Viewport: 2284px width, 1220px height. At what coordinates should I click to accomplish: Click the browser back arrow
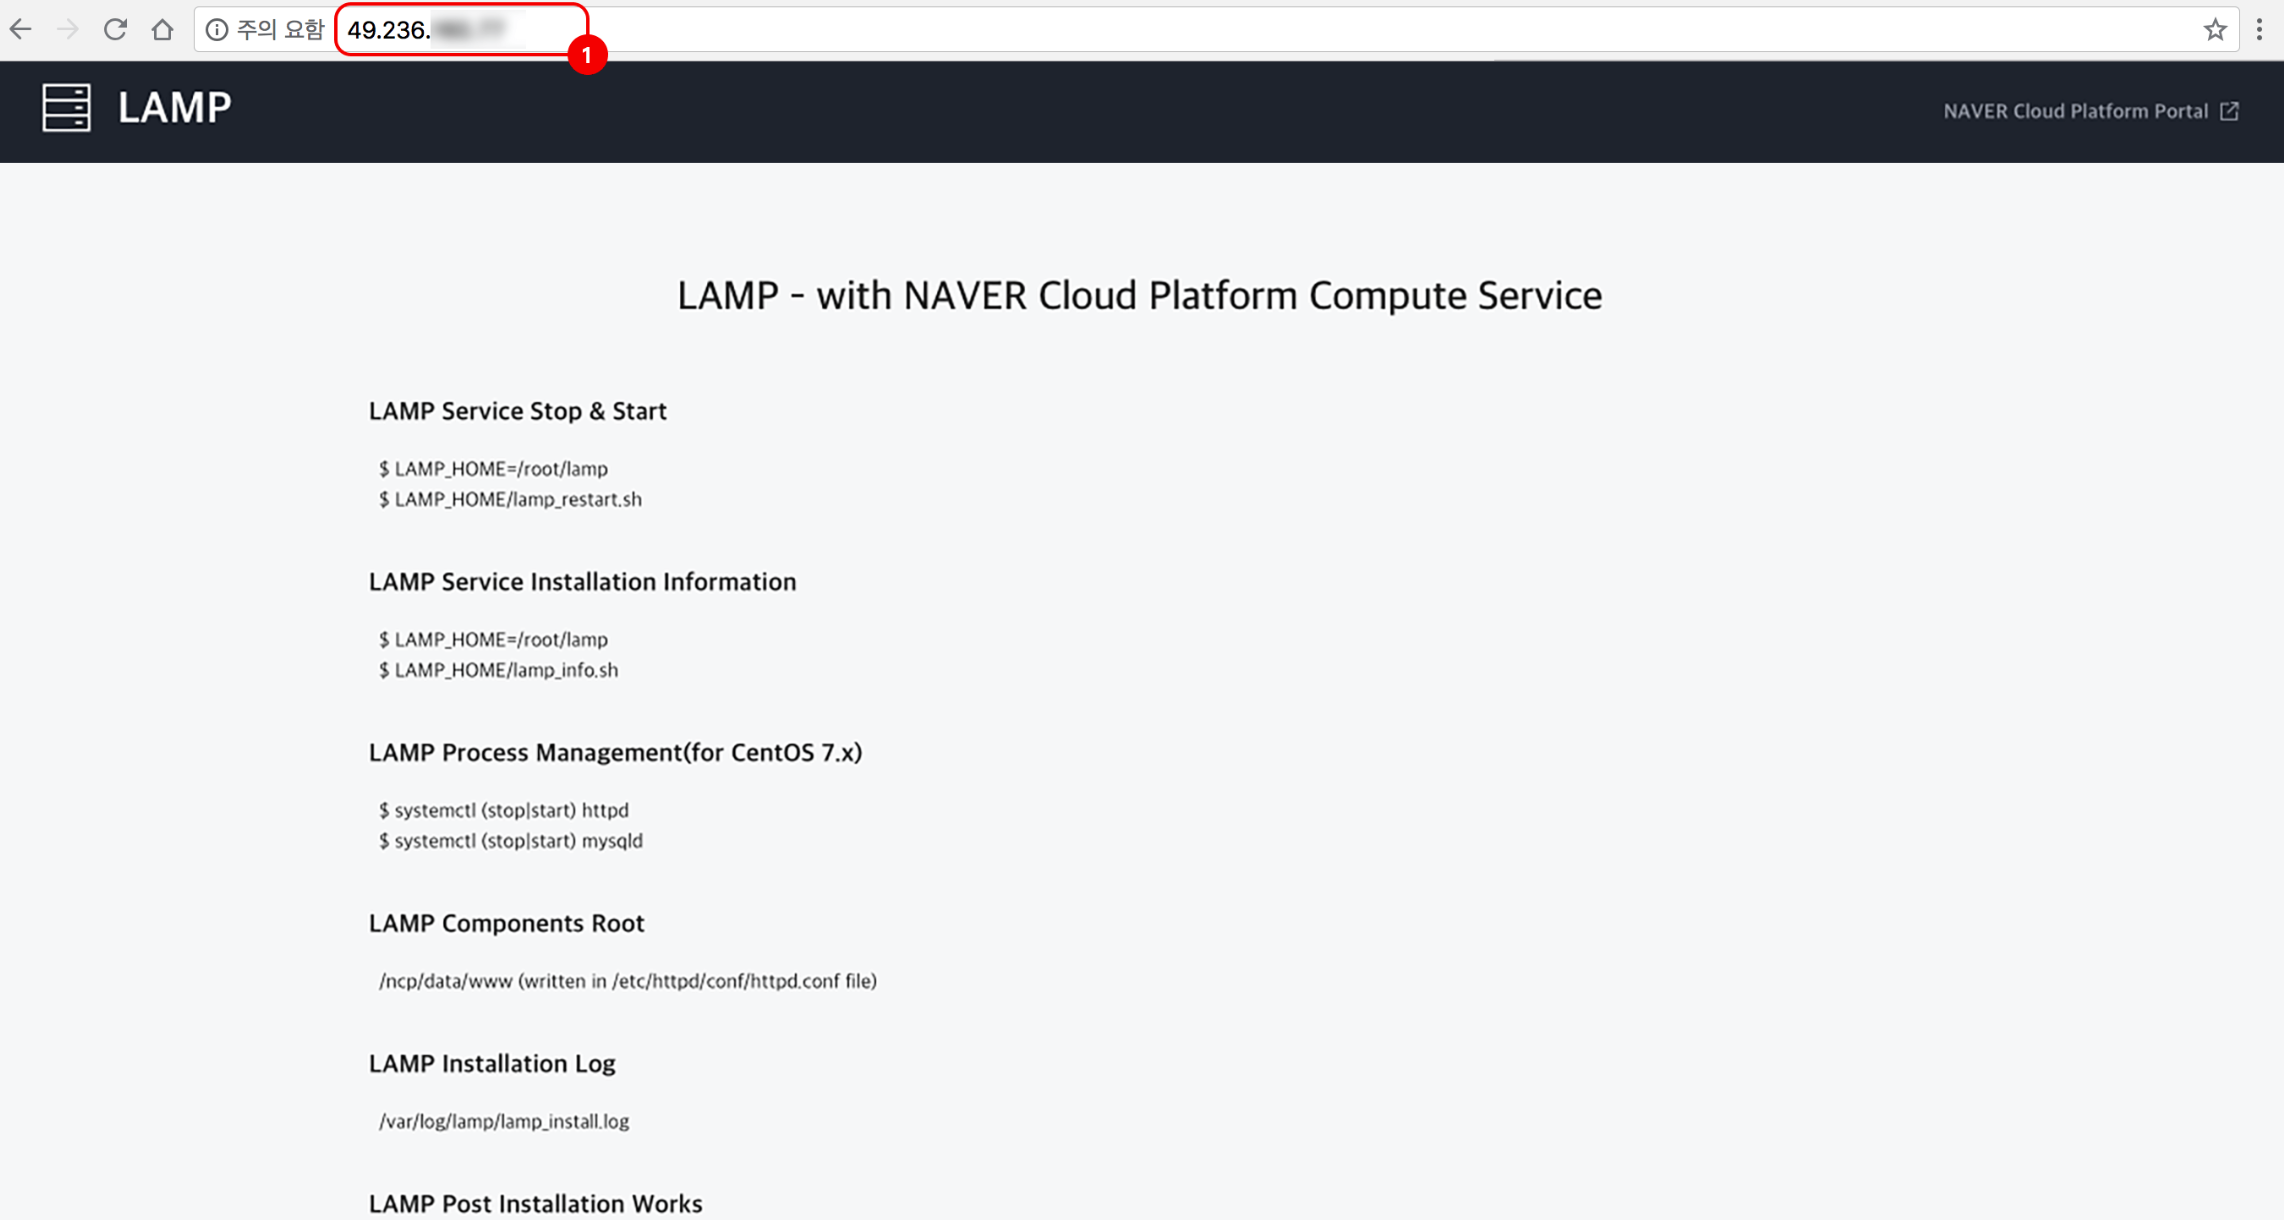tap(21, 30)
